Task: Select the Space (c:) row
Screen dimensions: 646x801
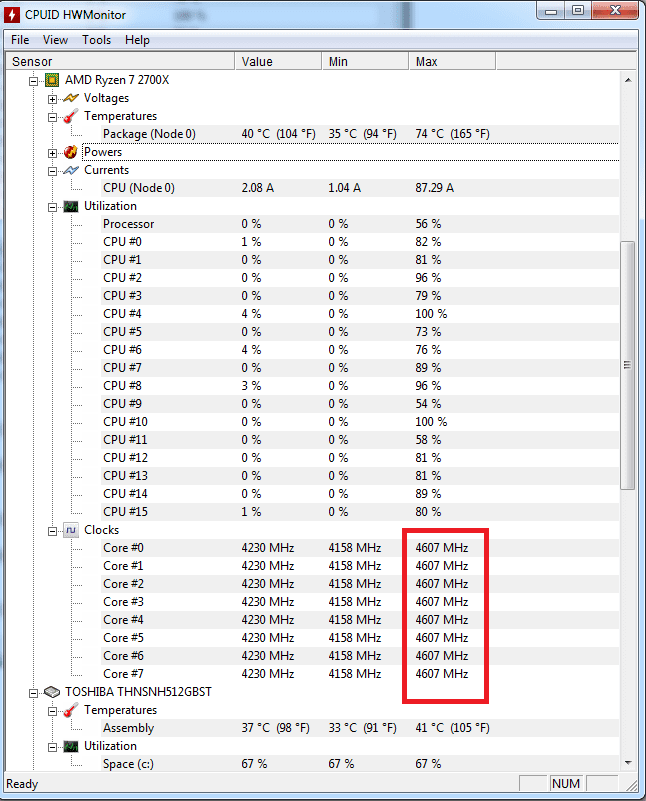Action: (x=360, y=764)
